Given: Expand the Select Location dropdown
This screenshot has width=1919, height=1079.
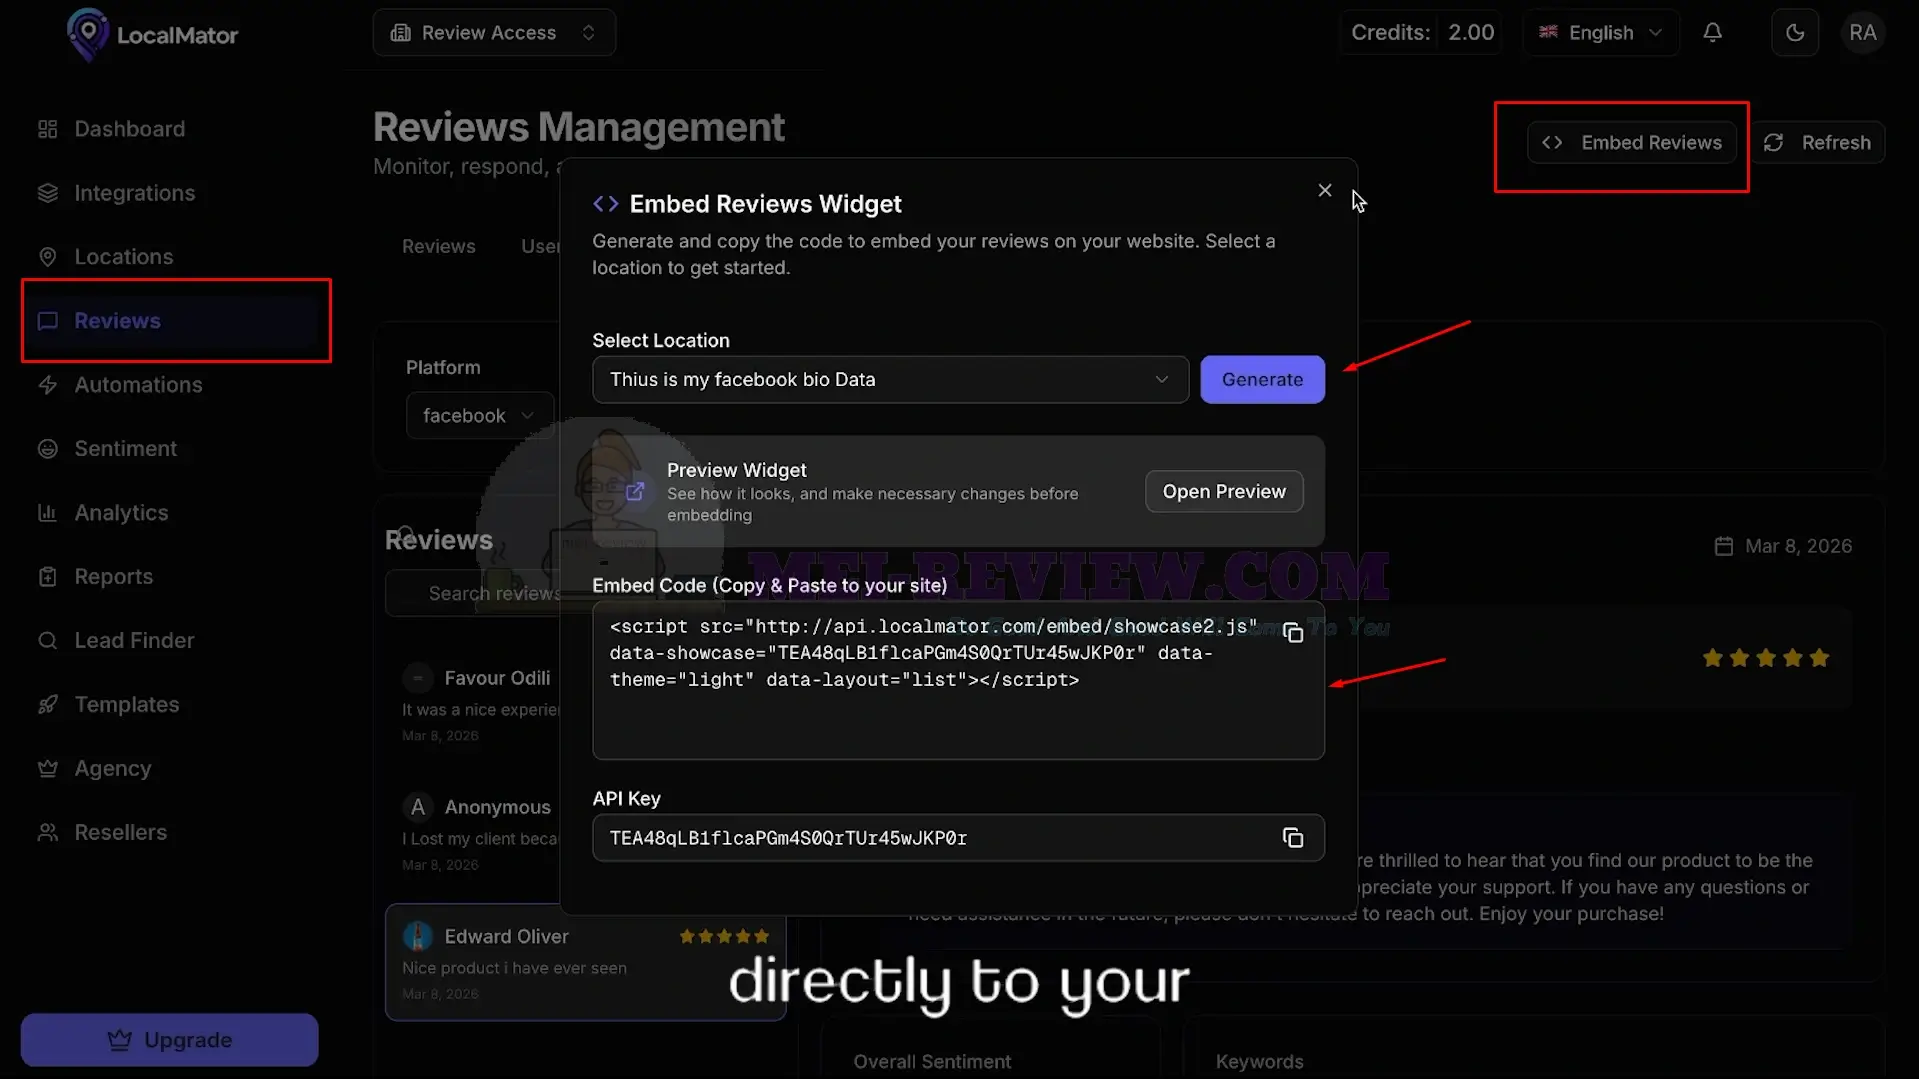Looking at the screenshot, I should tap(890, 380).
